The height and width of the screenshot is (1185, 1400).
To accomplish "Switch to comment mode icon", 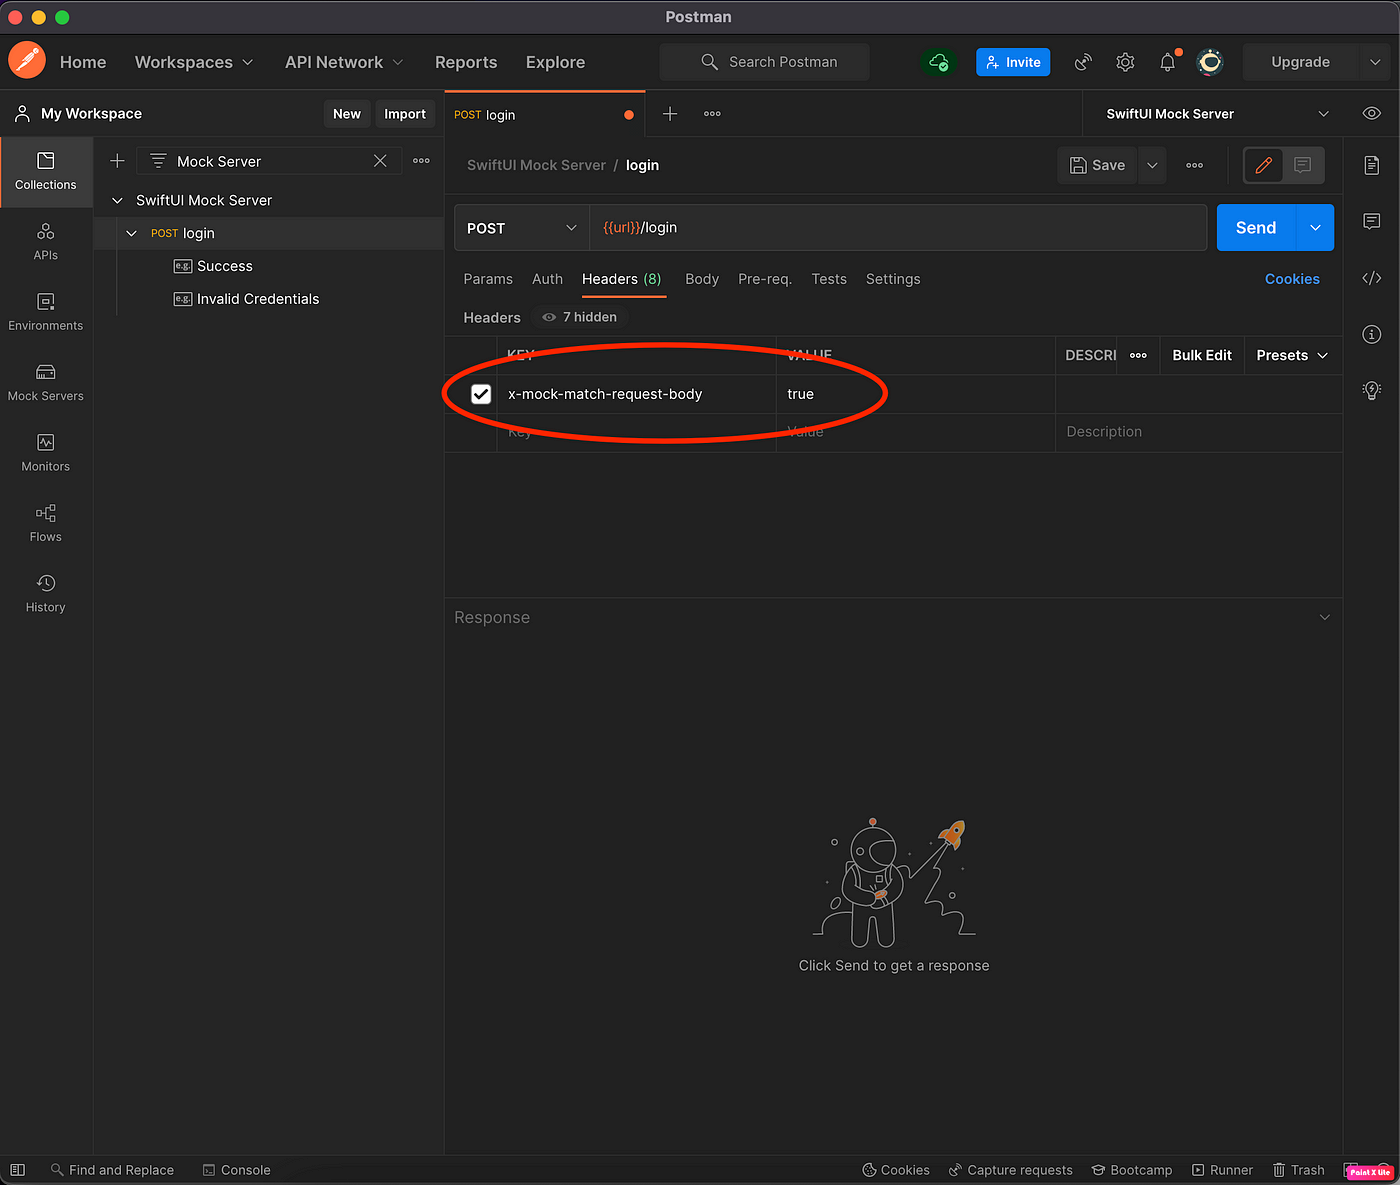I will 1303,165.
